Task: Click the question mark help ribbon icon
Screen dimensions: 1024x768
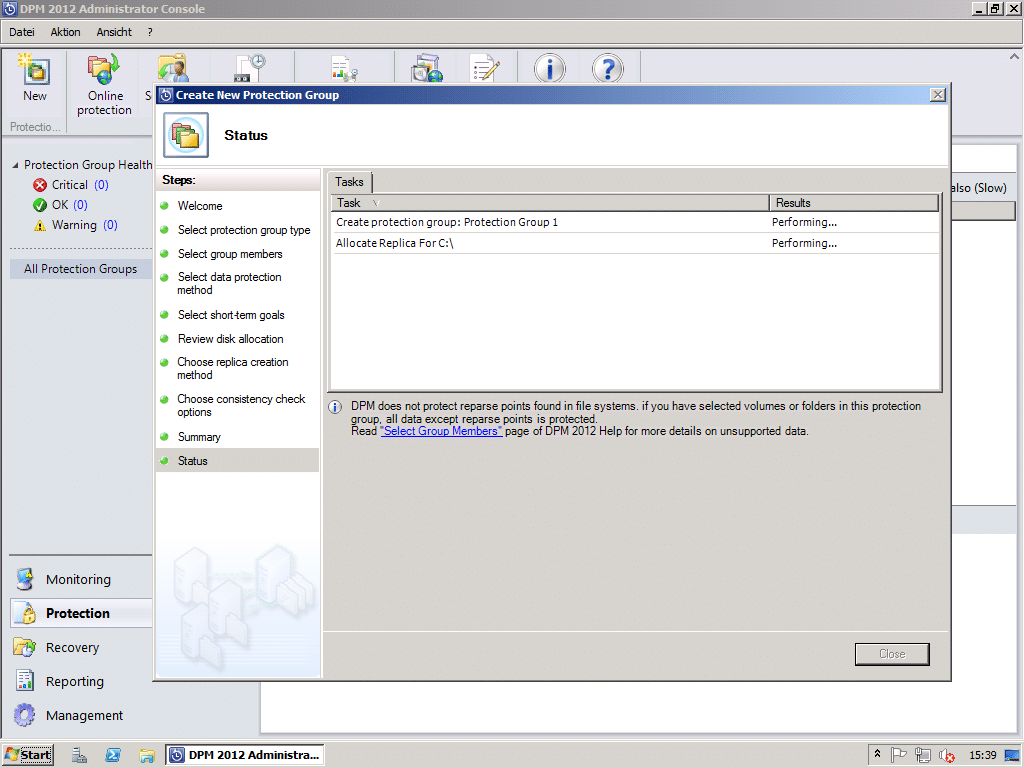Action: coord(607,68)
